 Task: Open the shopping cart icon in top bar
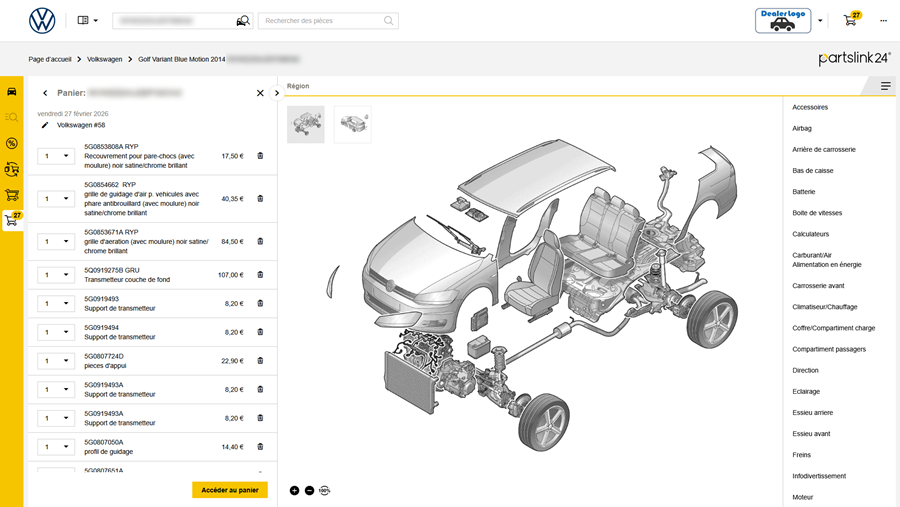click(x=851, y=20)
